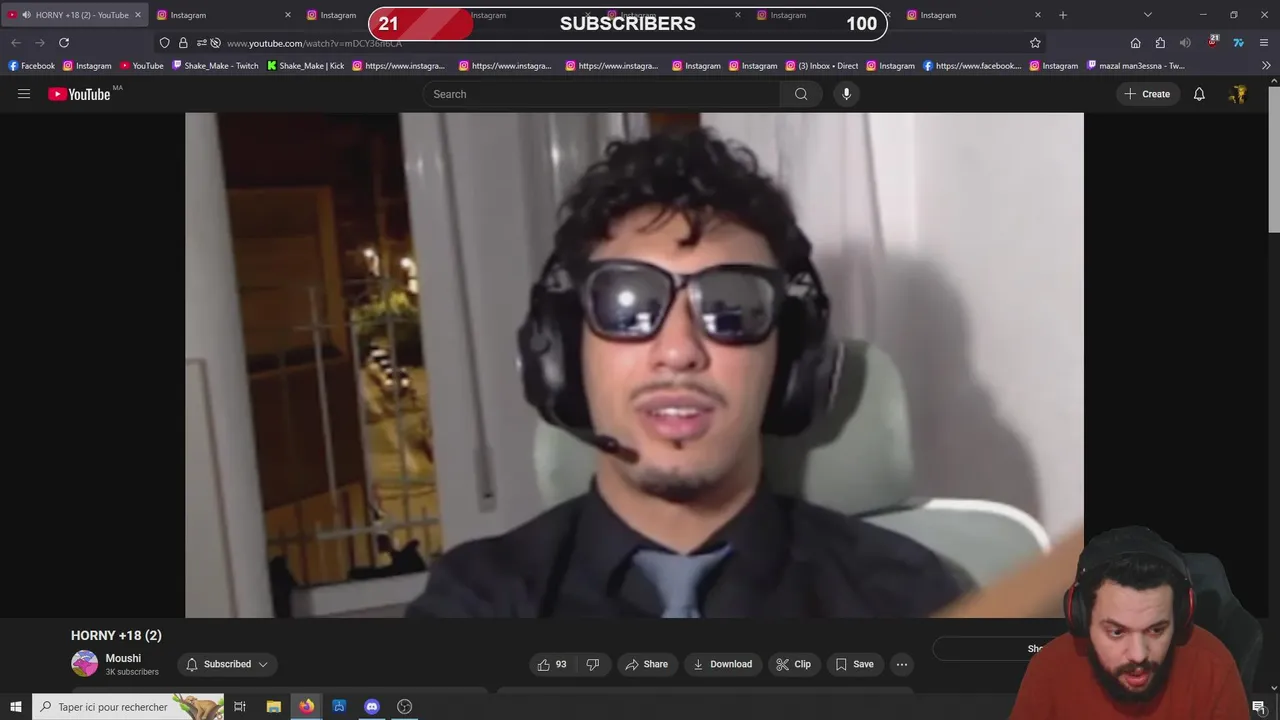Start voice search with the microphone icon
Image resolution: width=1280 pixels, height=720 pixels.
(x=846, y=94)
